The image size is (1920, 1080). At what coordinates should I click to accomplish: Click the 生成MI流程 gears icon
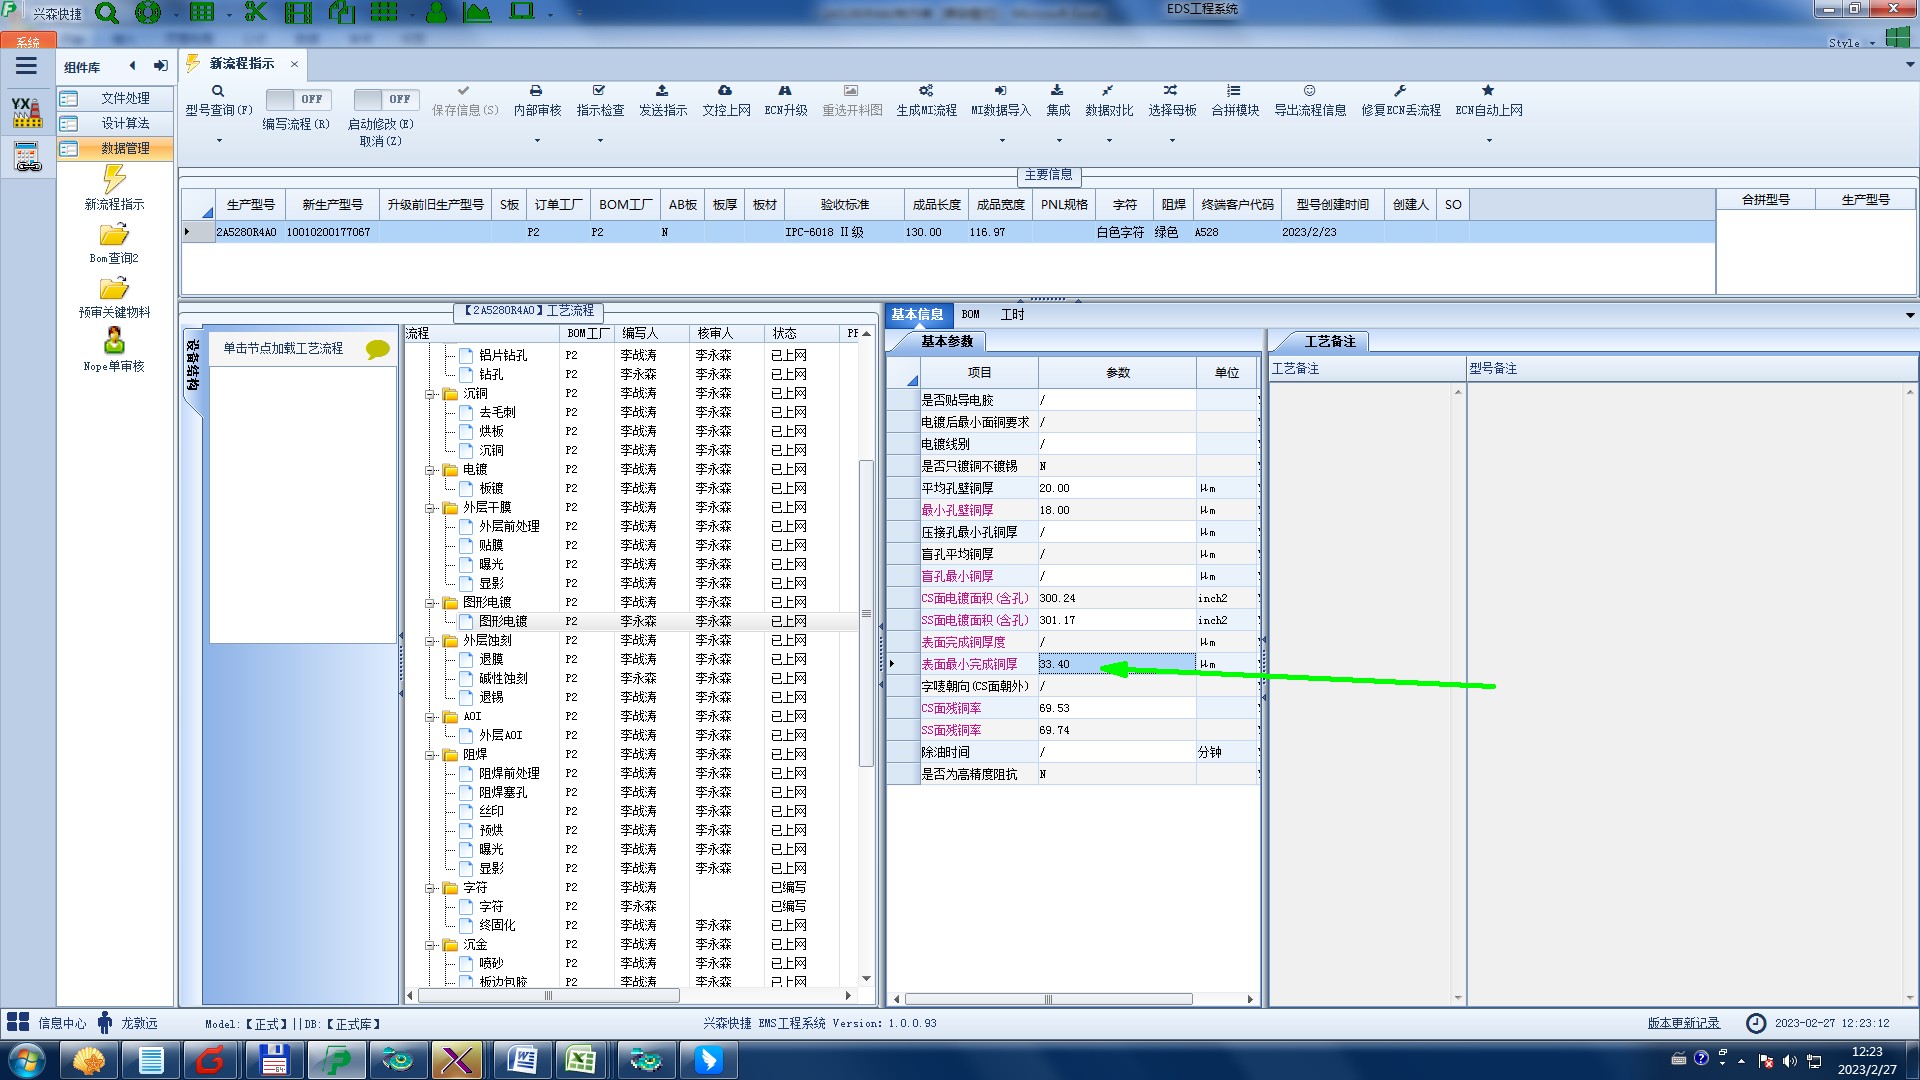click(x=926, y=91)
